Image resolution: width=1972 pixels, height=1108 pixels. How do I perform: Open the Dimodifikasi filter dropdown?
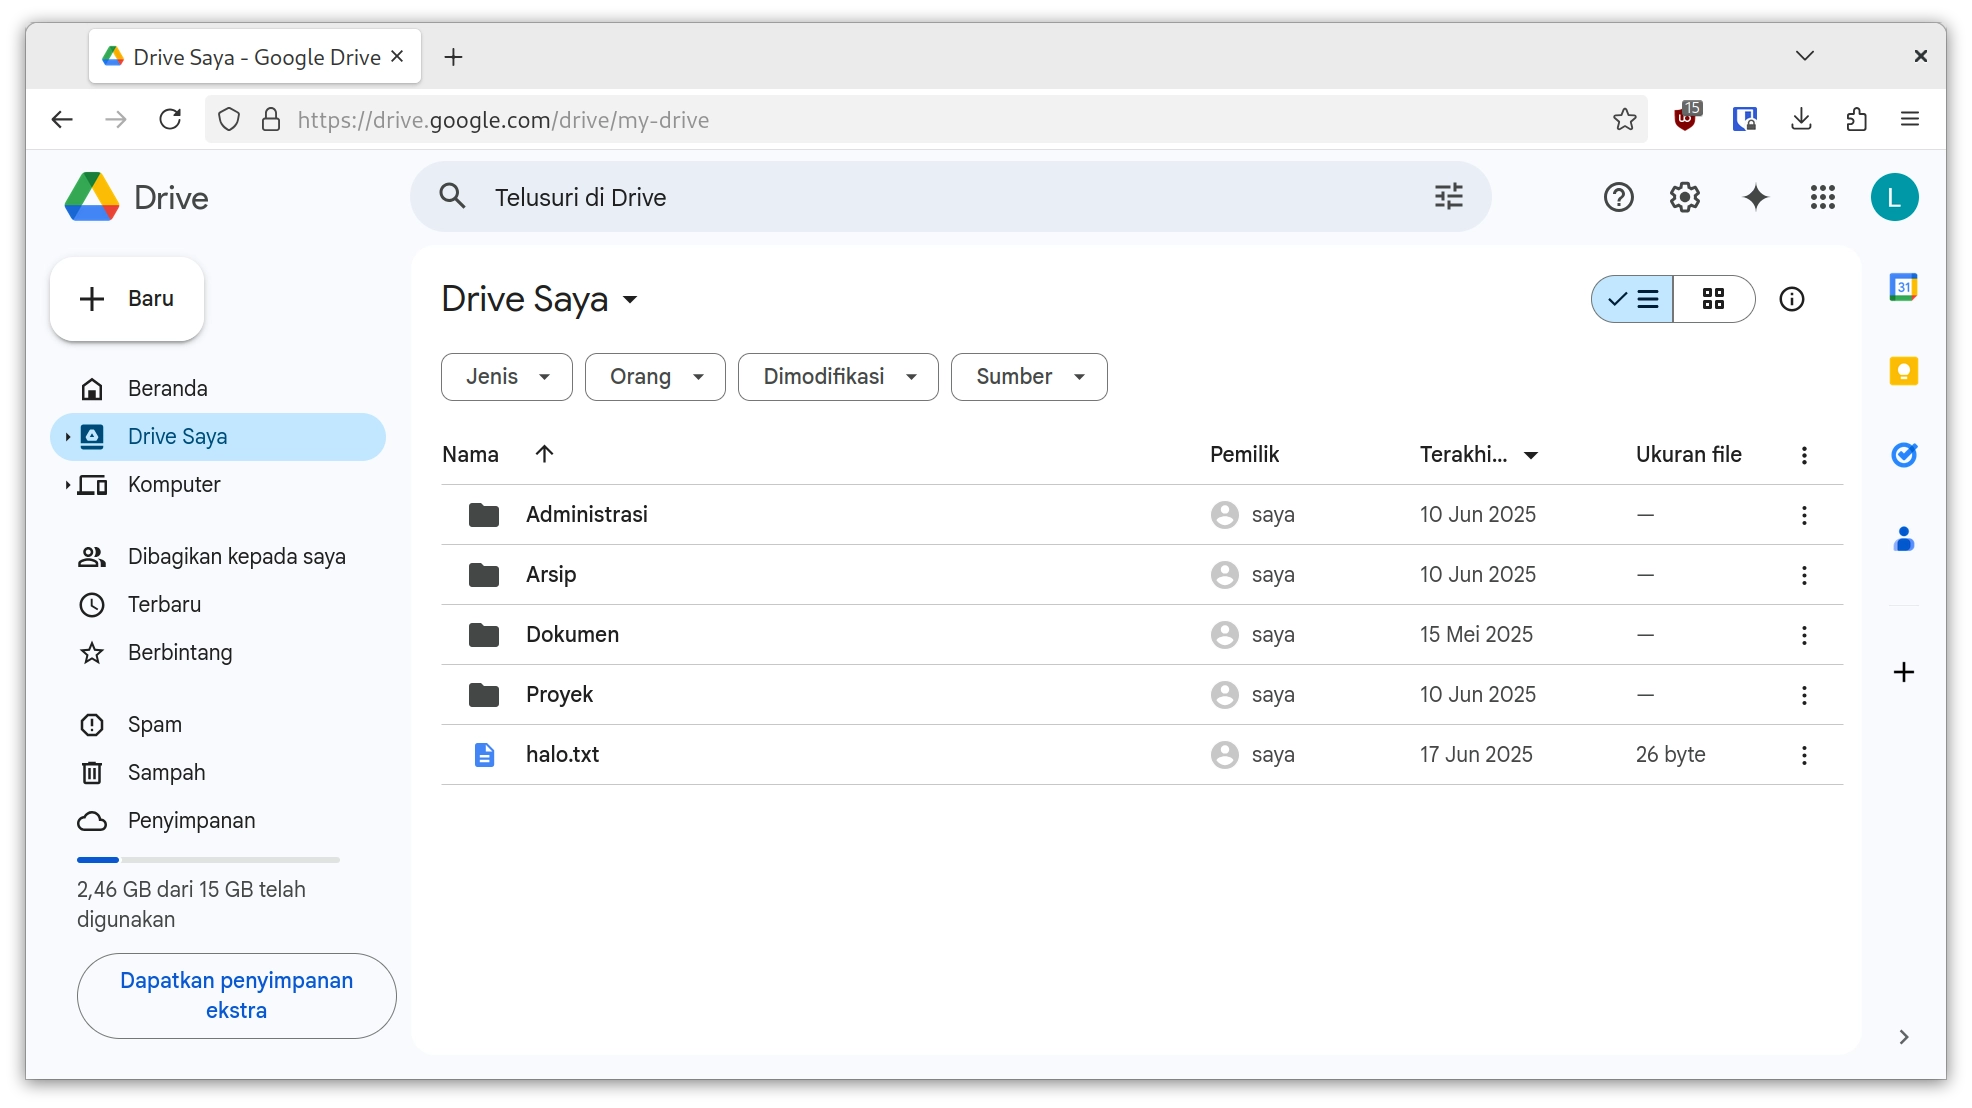click(838, 377)
